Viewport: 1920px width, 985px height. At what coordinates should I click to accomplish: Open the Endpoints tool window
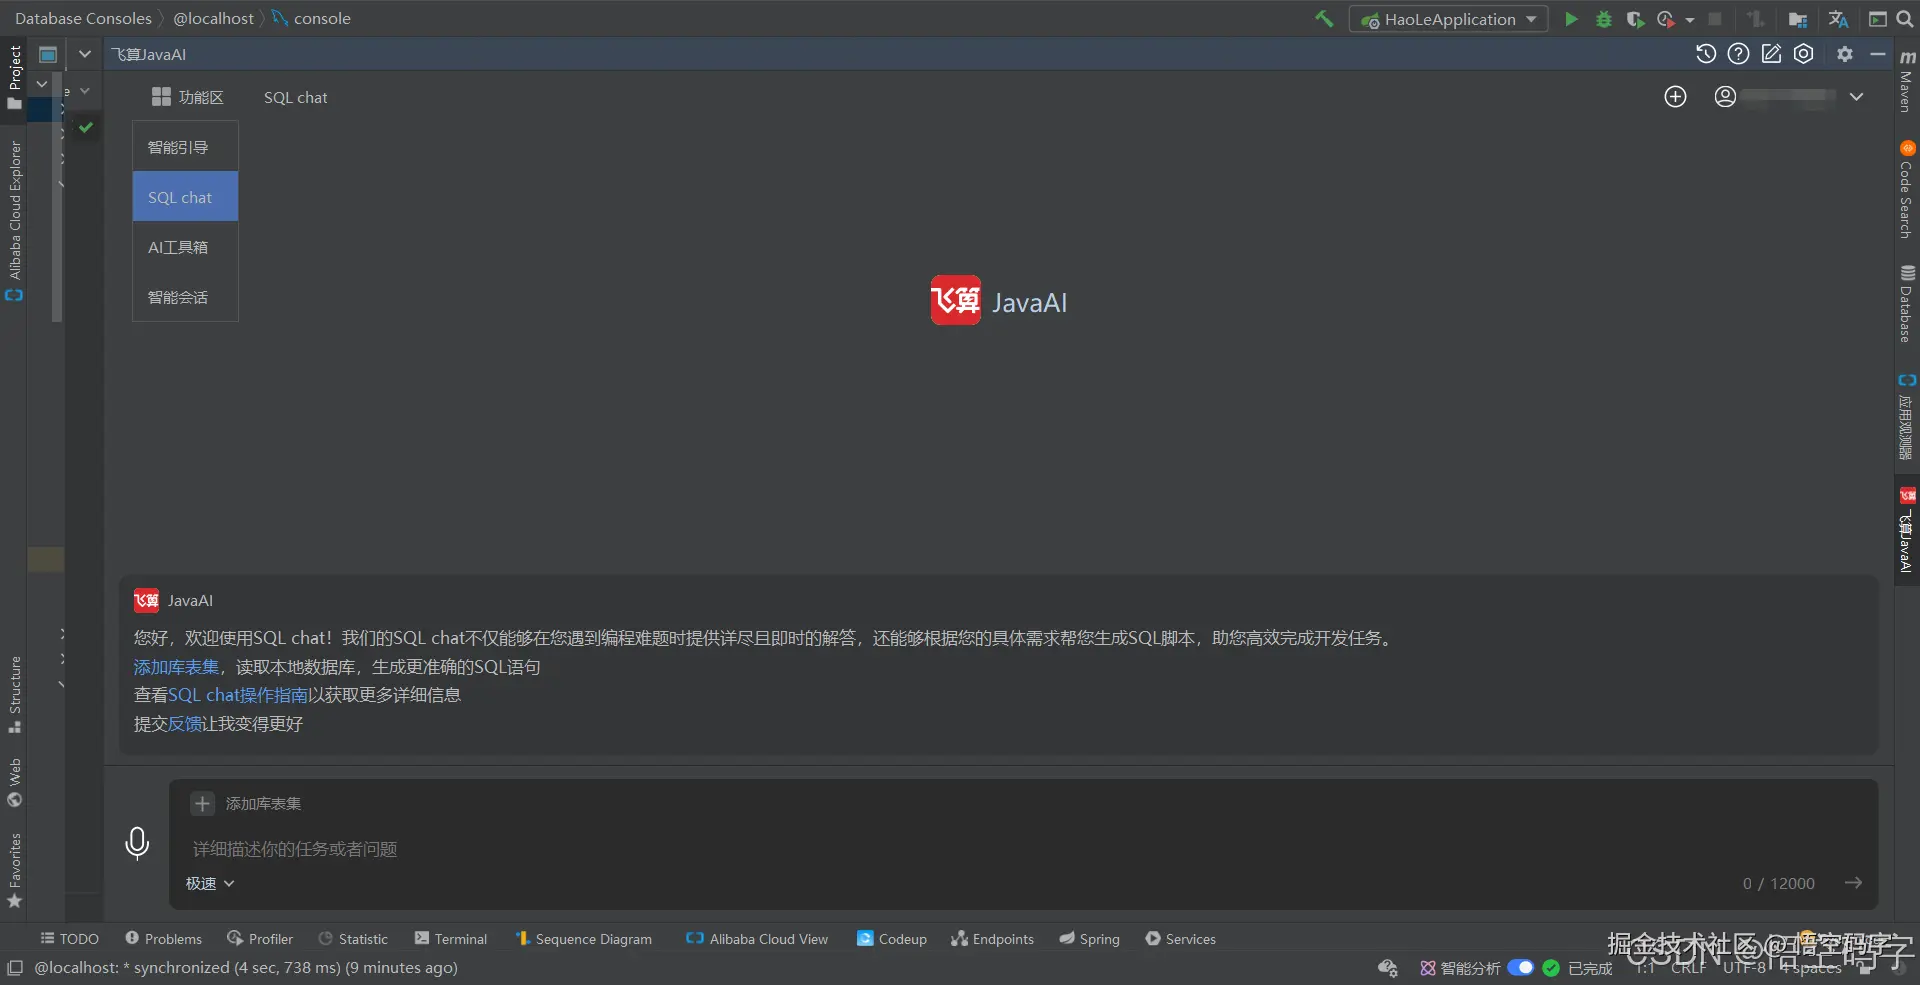click(992, 938)
